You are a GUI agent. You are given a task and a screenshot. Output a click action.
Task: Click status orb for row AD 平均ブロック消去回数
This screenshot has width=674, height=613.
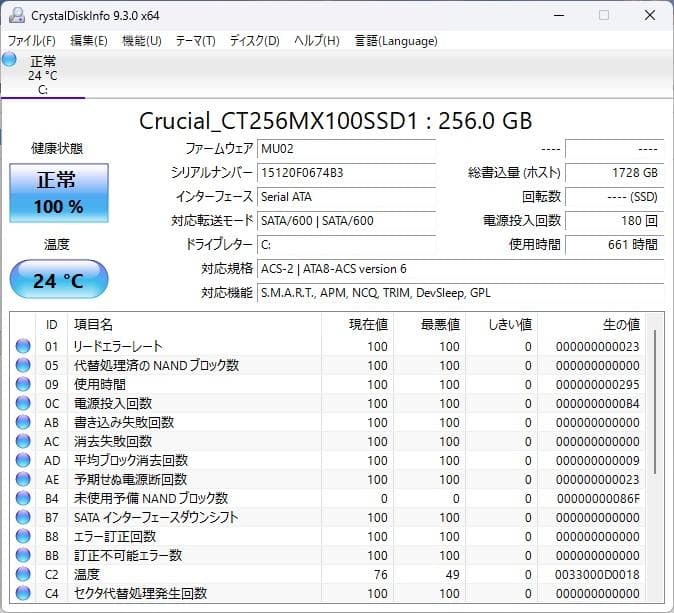[23, 460]
